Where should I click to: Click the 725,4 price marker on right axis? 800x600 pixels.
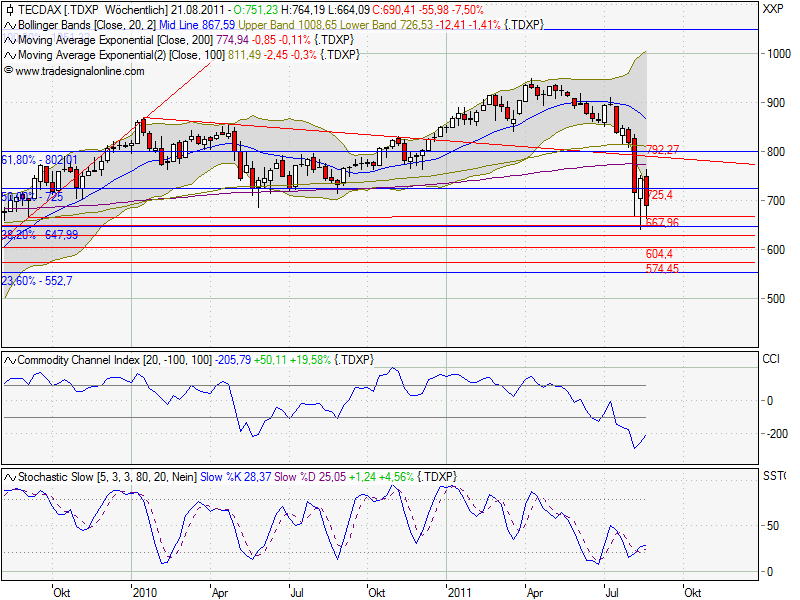[661, 195]
